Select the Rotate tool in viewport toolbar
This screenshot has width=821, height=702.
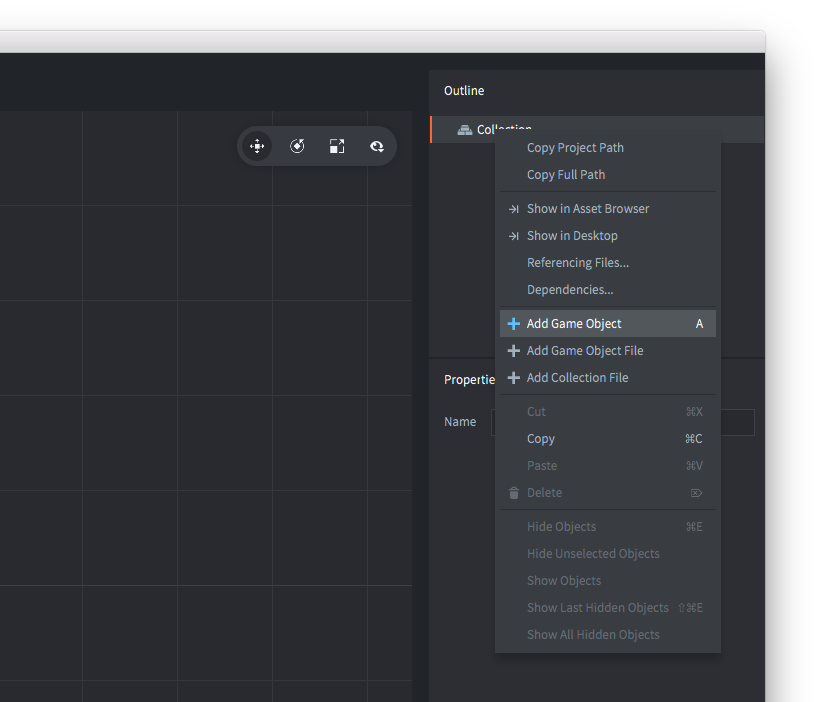click(x=297, y=146)
